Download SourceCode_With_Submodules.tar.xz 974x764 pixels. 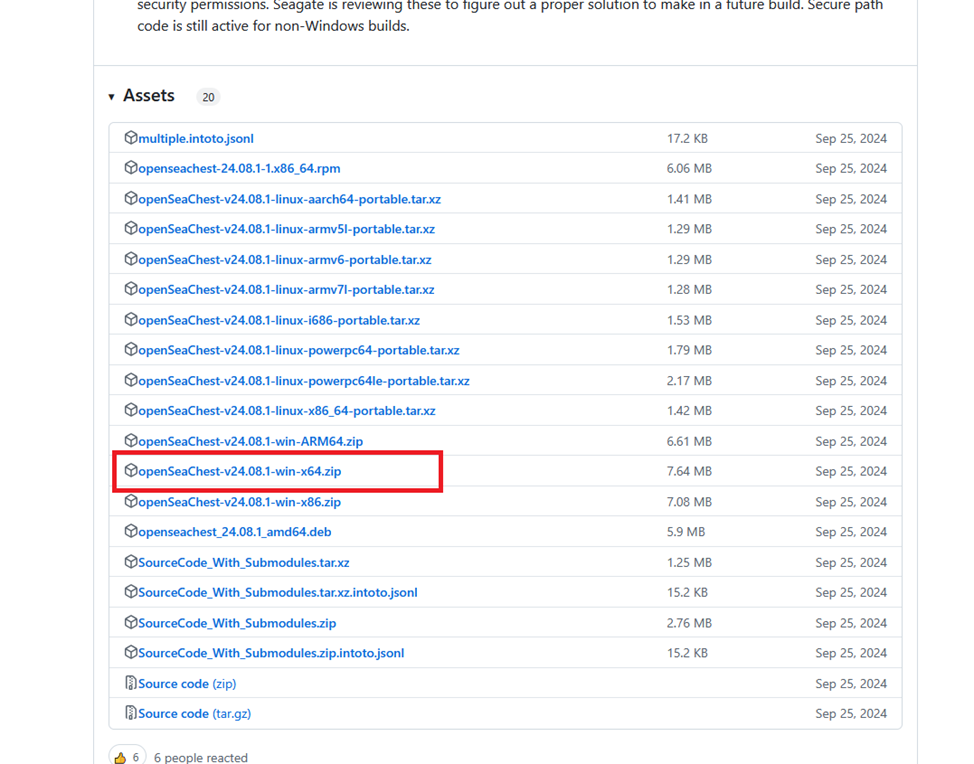tap(244, 562)
